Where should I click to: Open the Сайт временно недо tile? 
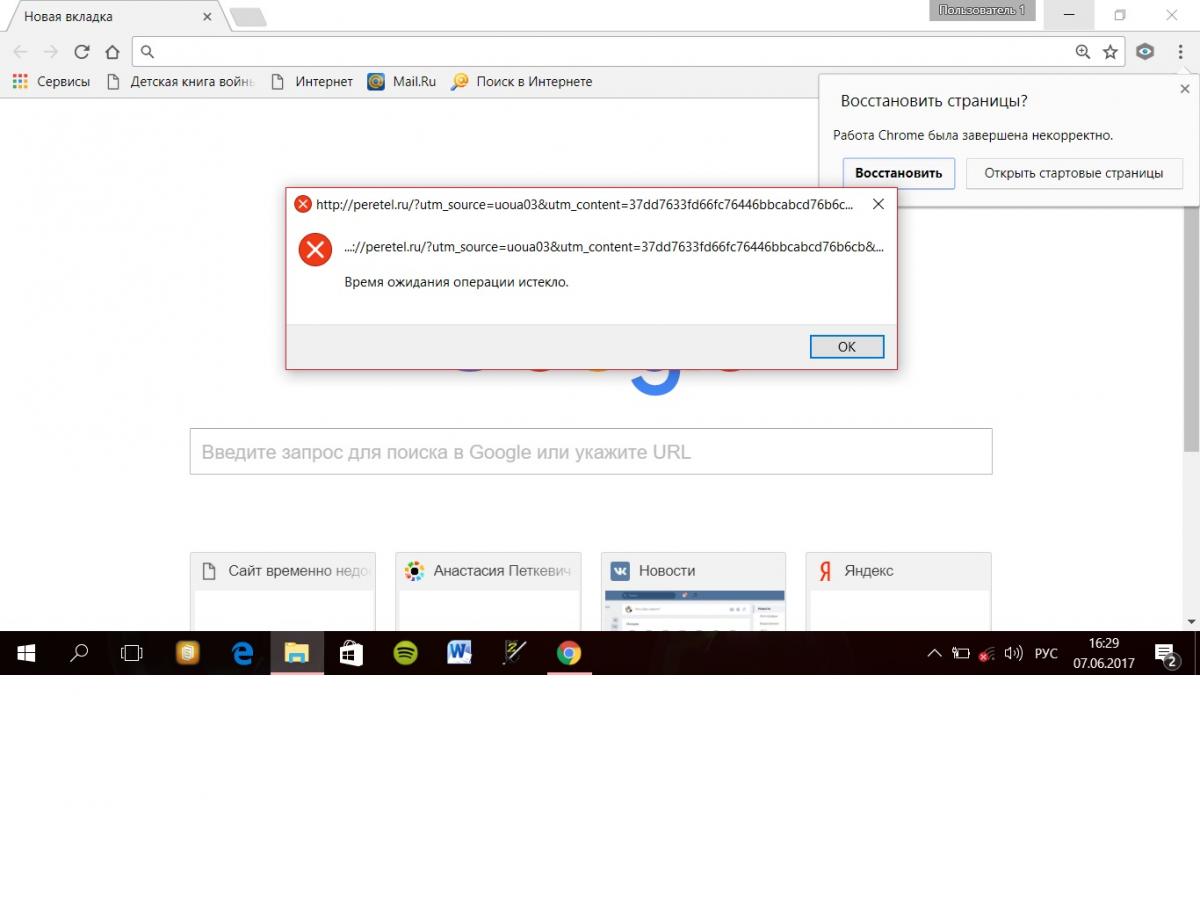283,591
